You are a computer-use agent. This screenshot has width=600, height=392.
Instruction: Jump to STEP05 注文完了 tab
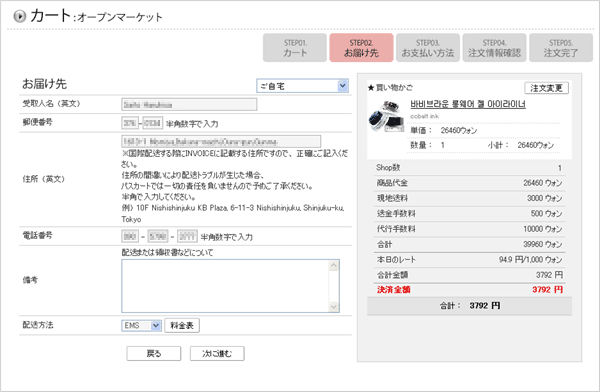tap(561, 47)
